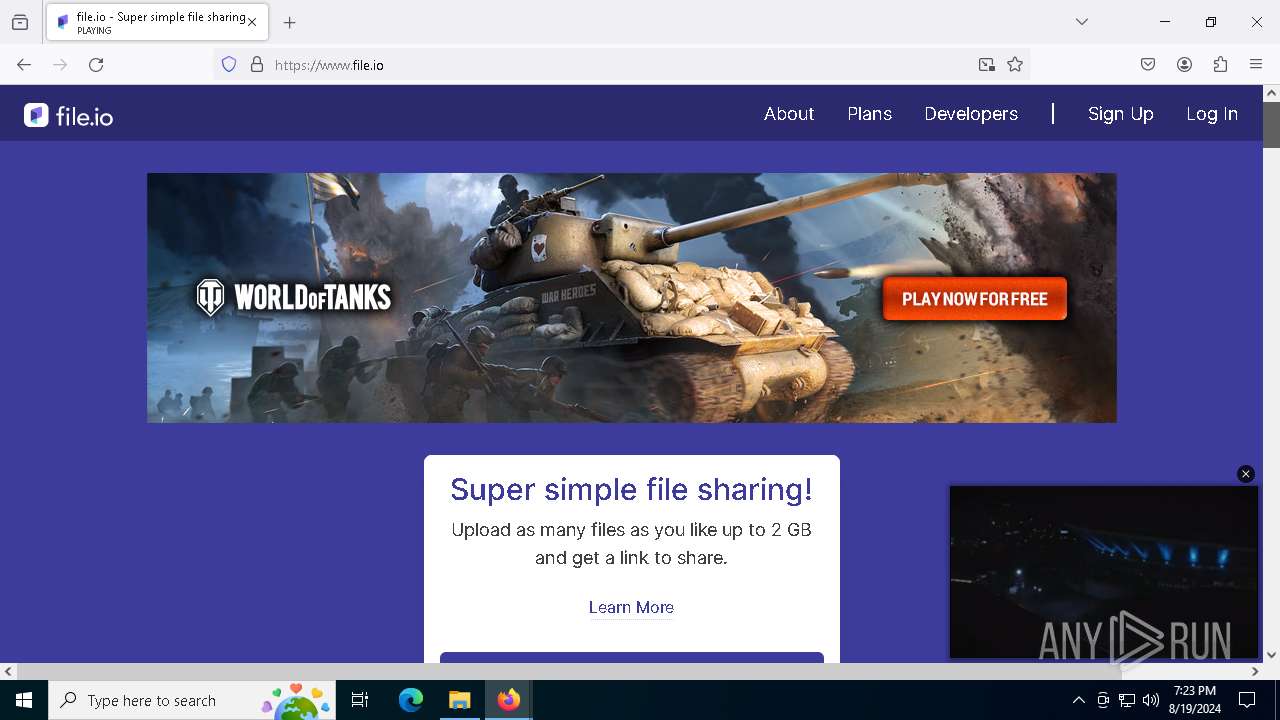Open Firefox application hamburger menu

pos(1256,65)
